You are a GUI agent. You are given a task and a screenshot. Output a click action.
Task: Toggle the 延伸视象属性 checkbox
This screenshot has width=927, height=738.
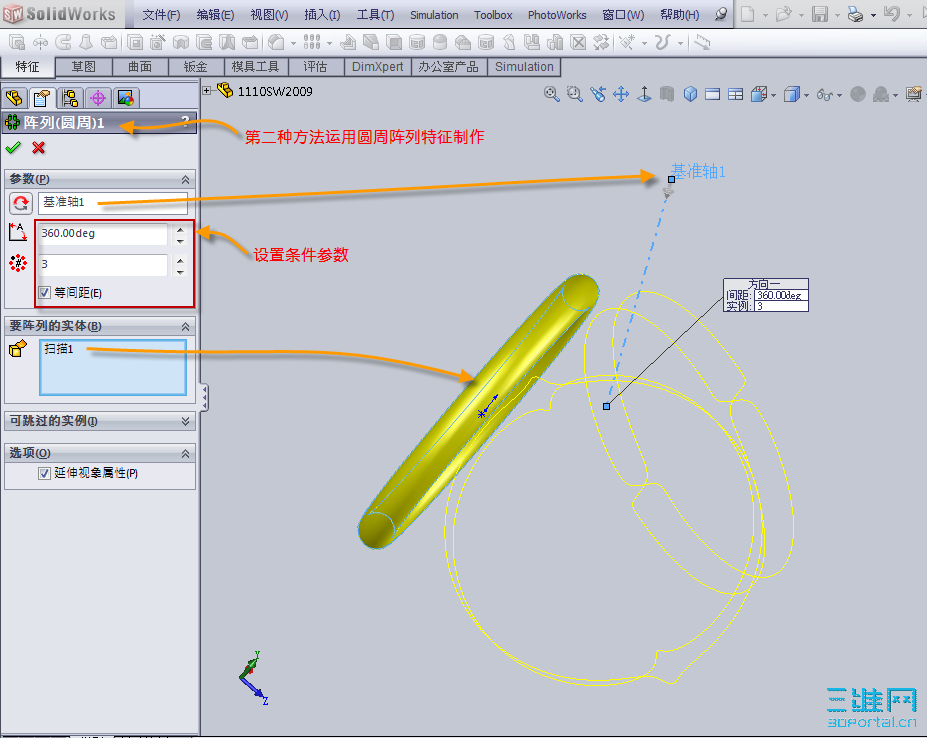point(44,473)
